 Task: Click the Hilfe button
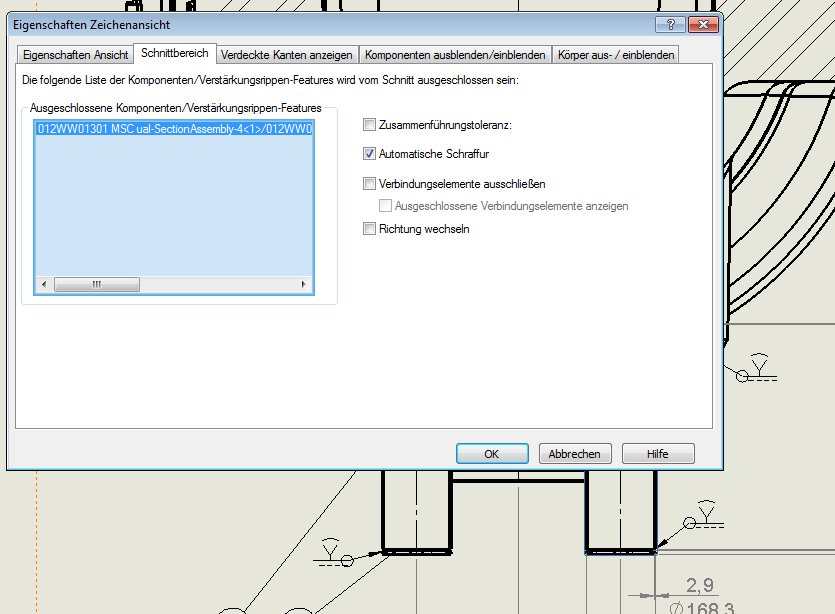point(657,453)
